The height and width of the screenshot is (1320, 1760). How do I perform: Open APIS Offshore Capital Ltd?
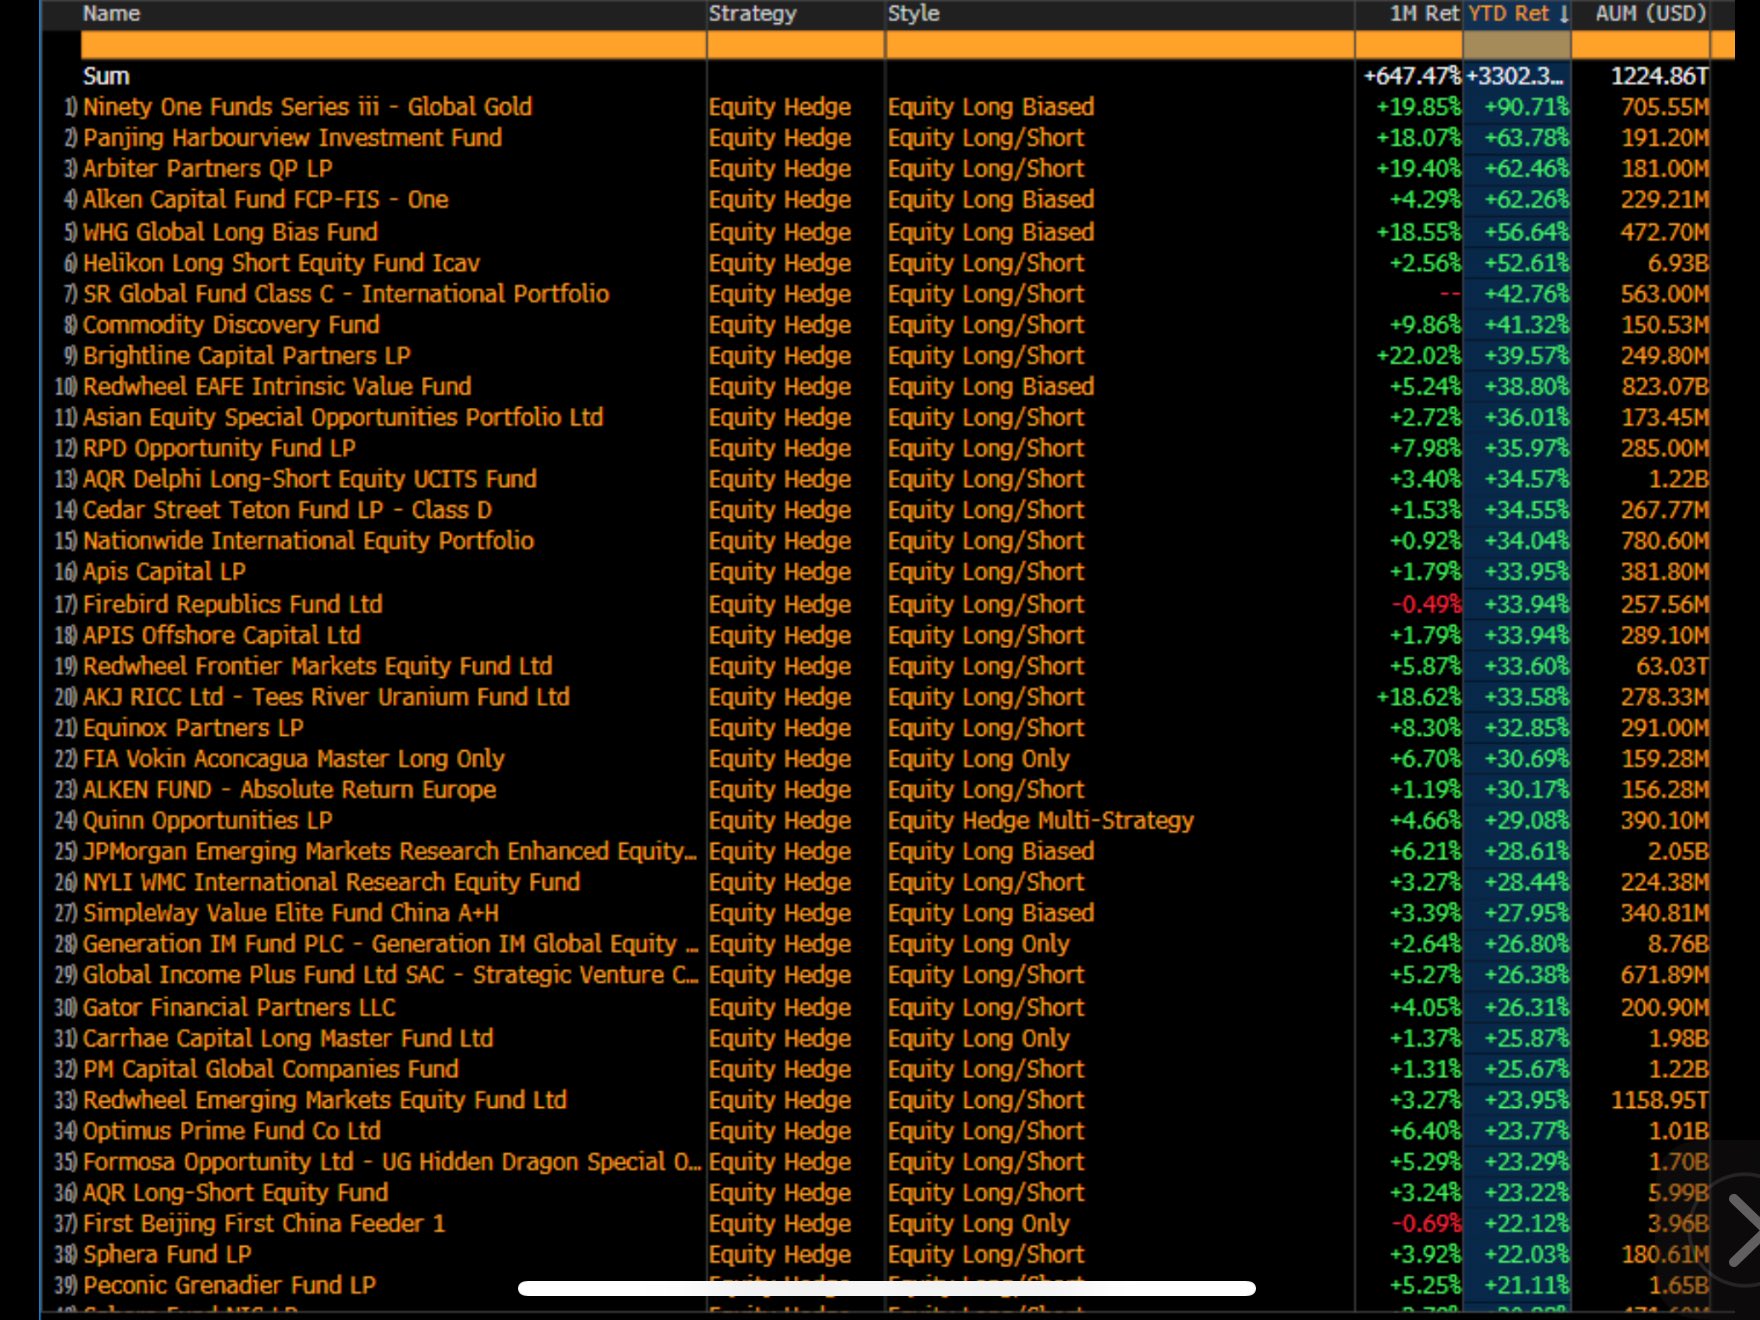pos(221,636)
